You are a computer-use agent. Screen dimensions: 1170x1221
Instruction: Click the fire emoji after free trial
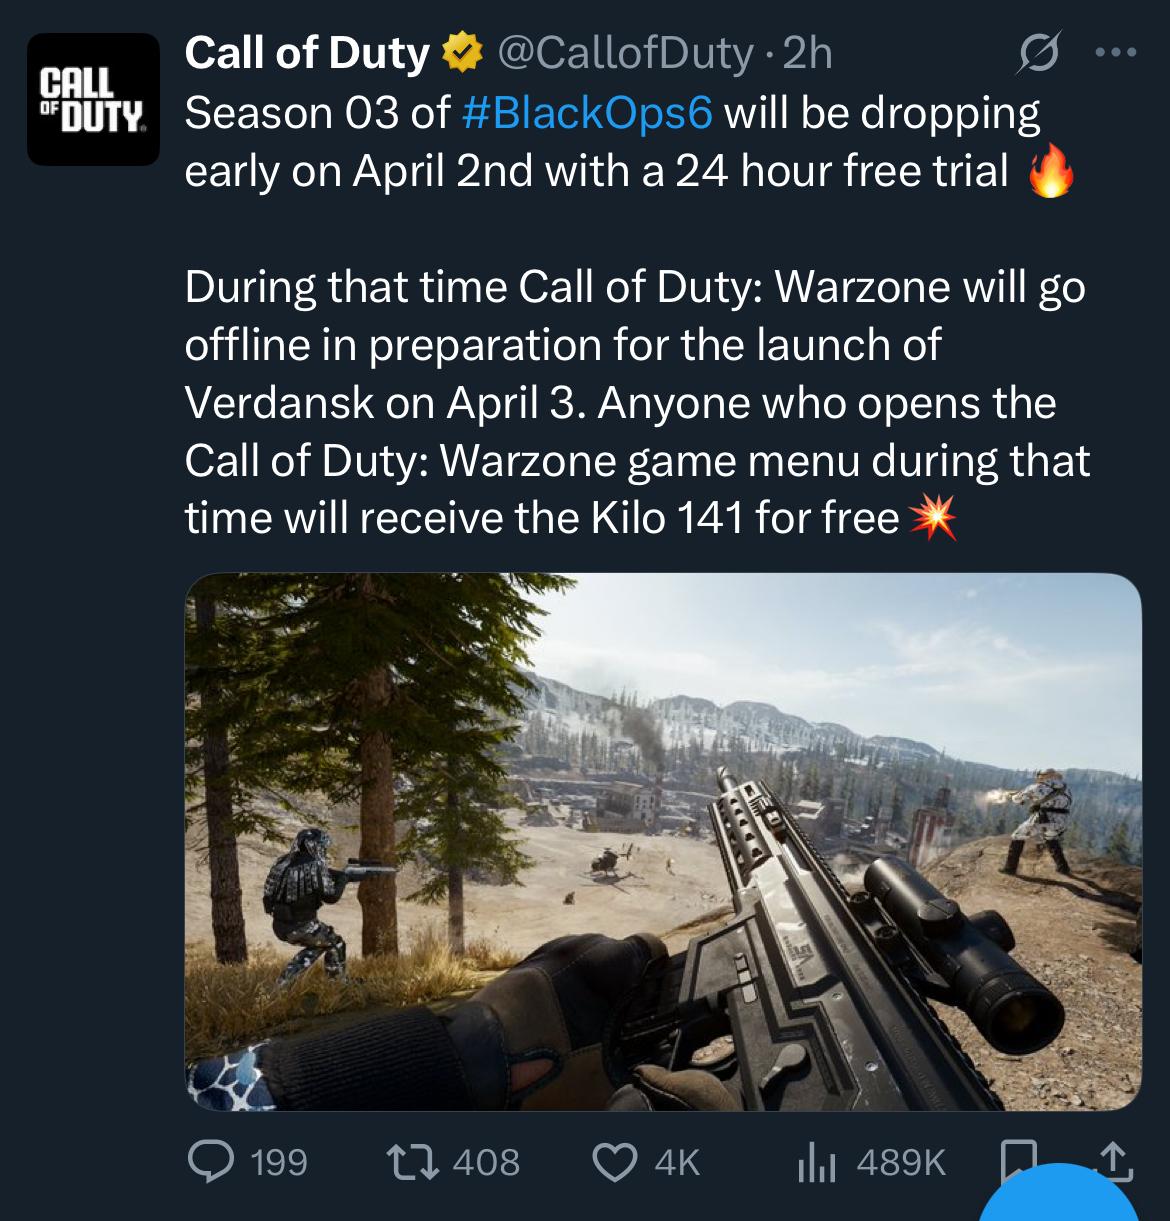(x=1052, y=173)
